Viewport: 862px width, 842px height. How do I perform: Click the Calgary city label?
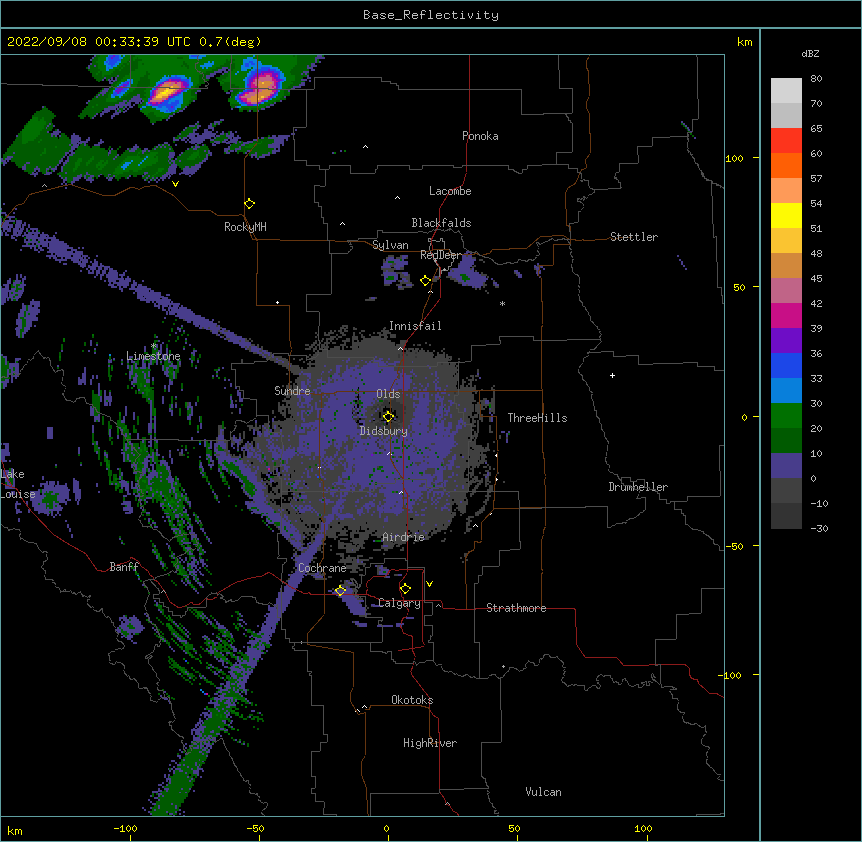pyautogui.click(x=399, y=603)
